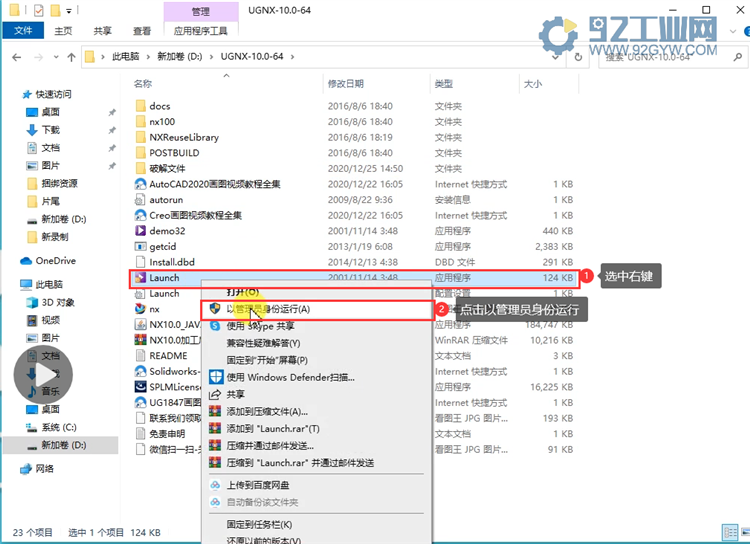Open OneDrive in the sidebar
The height and width of the screenshot is (544, 750).
click(48, 261)
